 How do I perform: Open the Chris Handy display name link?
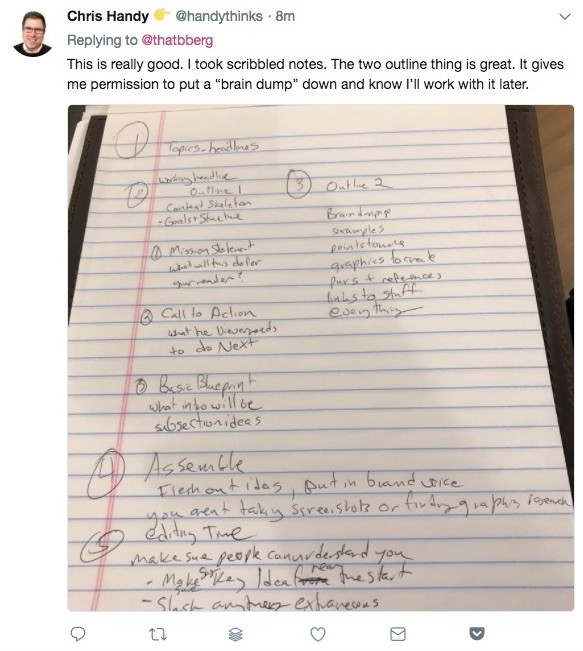(x=108, y=16)
